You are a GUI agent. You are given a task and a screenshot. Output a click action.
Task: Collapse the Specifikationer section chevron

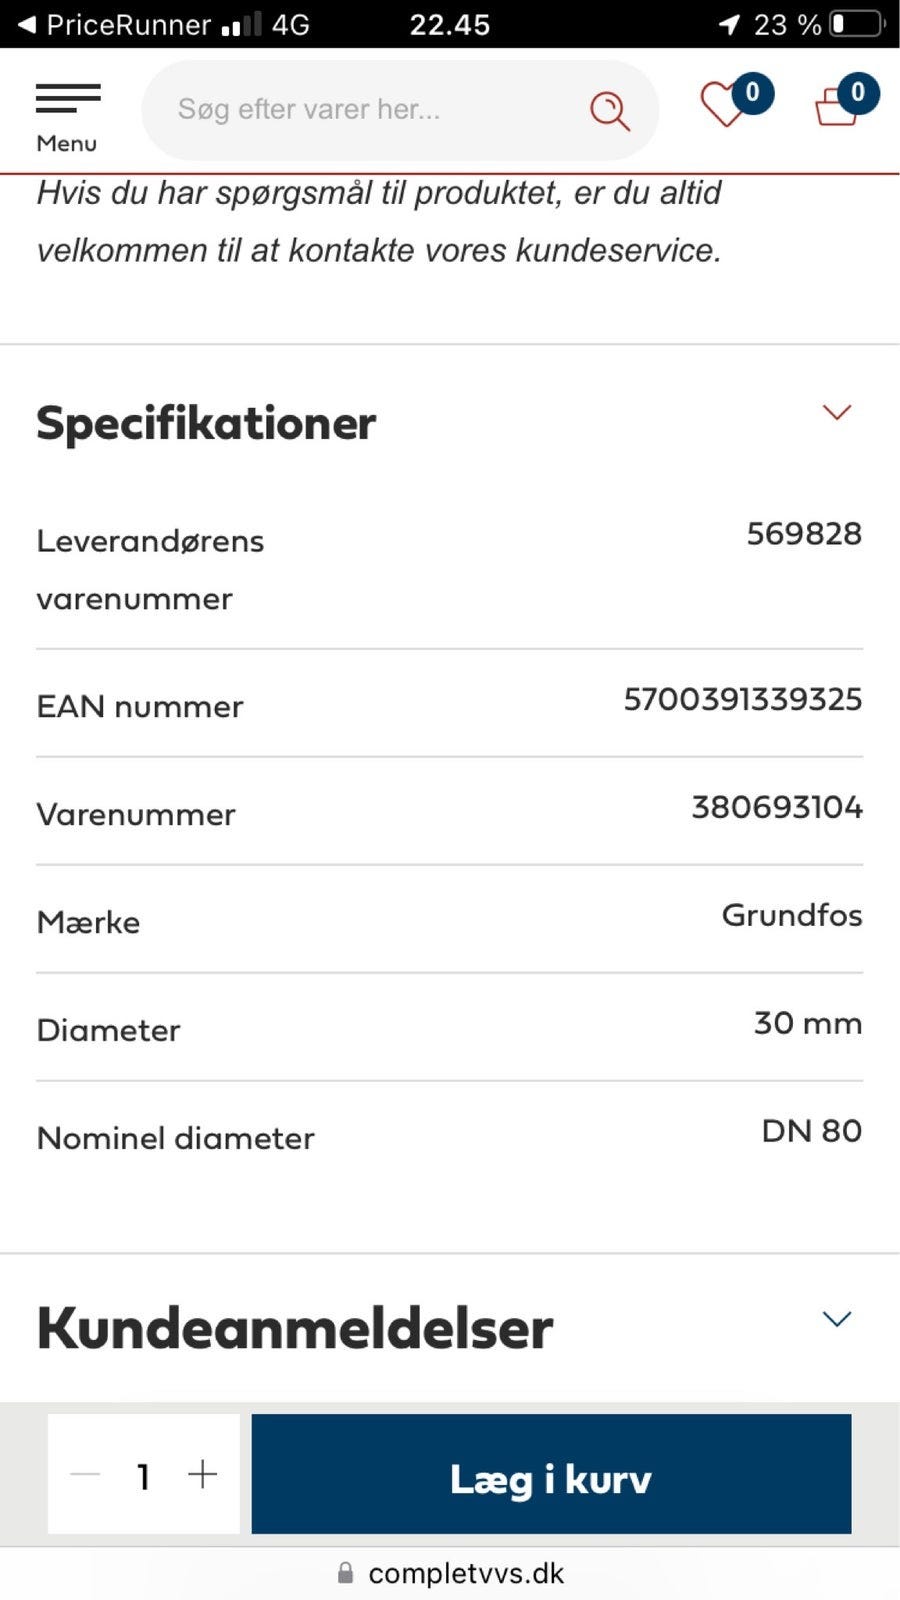click(836, 412)
